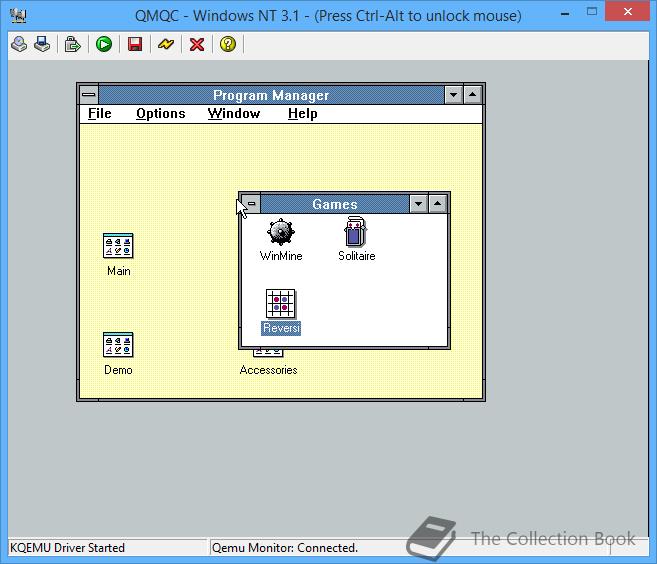Image resolution: width=657 pixels, height=564 pixels.
Task: Open the File menu in Program Manager
Action: coord(100,114)
